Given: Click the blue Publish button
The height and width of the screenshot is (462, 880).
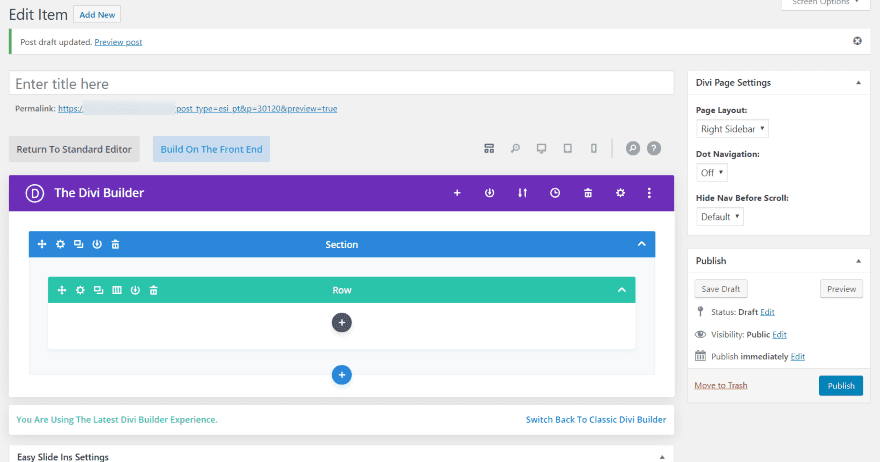Looking at the screenshot, I should click(x=841, y=386).
